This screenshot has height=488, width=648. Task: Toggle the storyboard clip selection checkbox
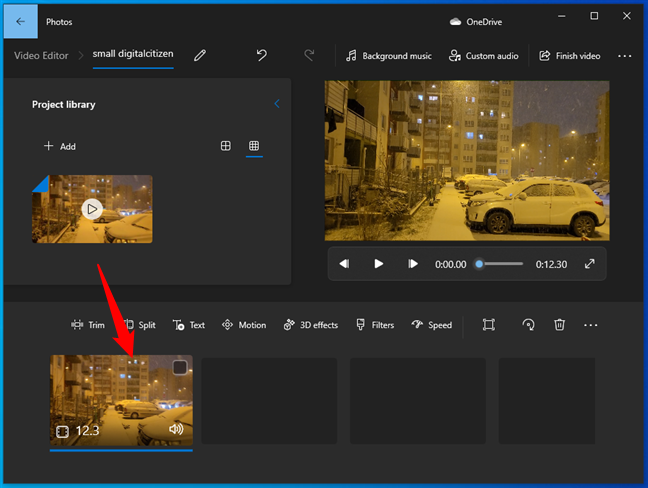(180, 367)
